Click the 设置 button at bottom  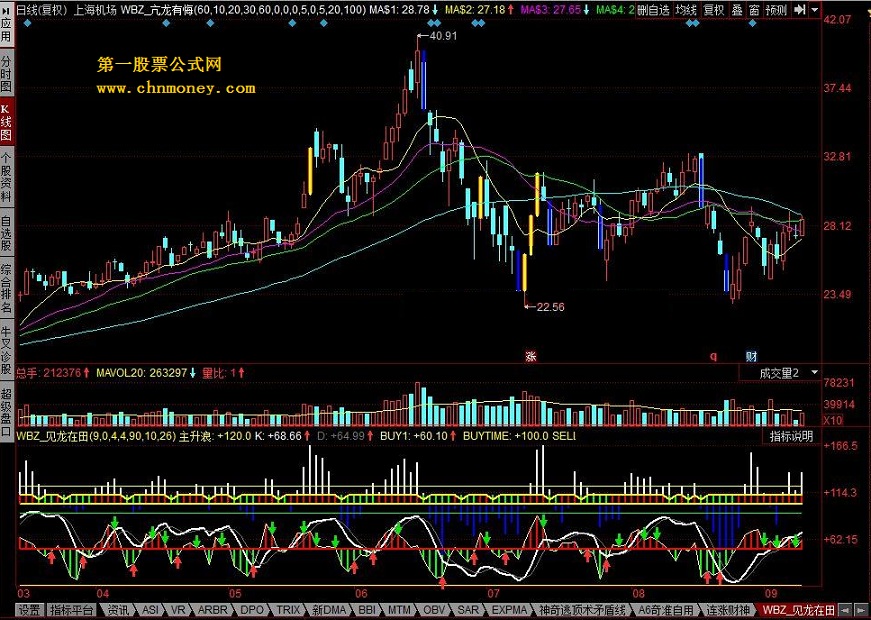pyautogui.click(x=29, y=610)
